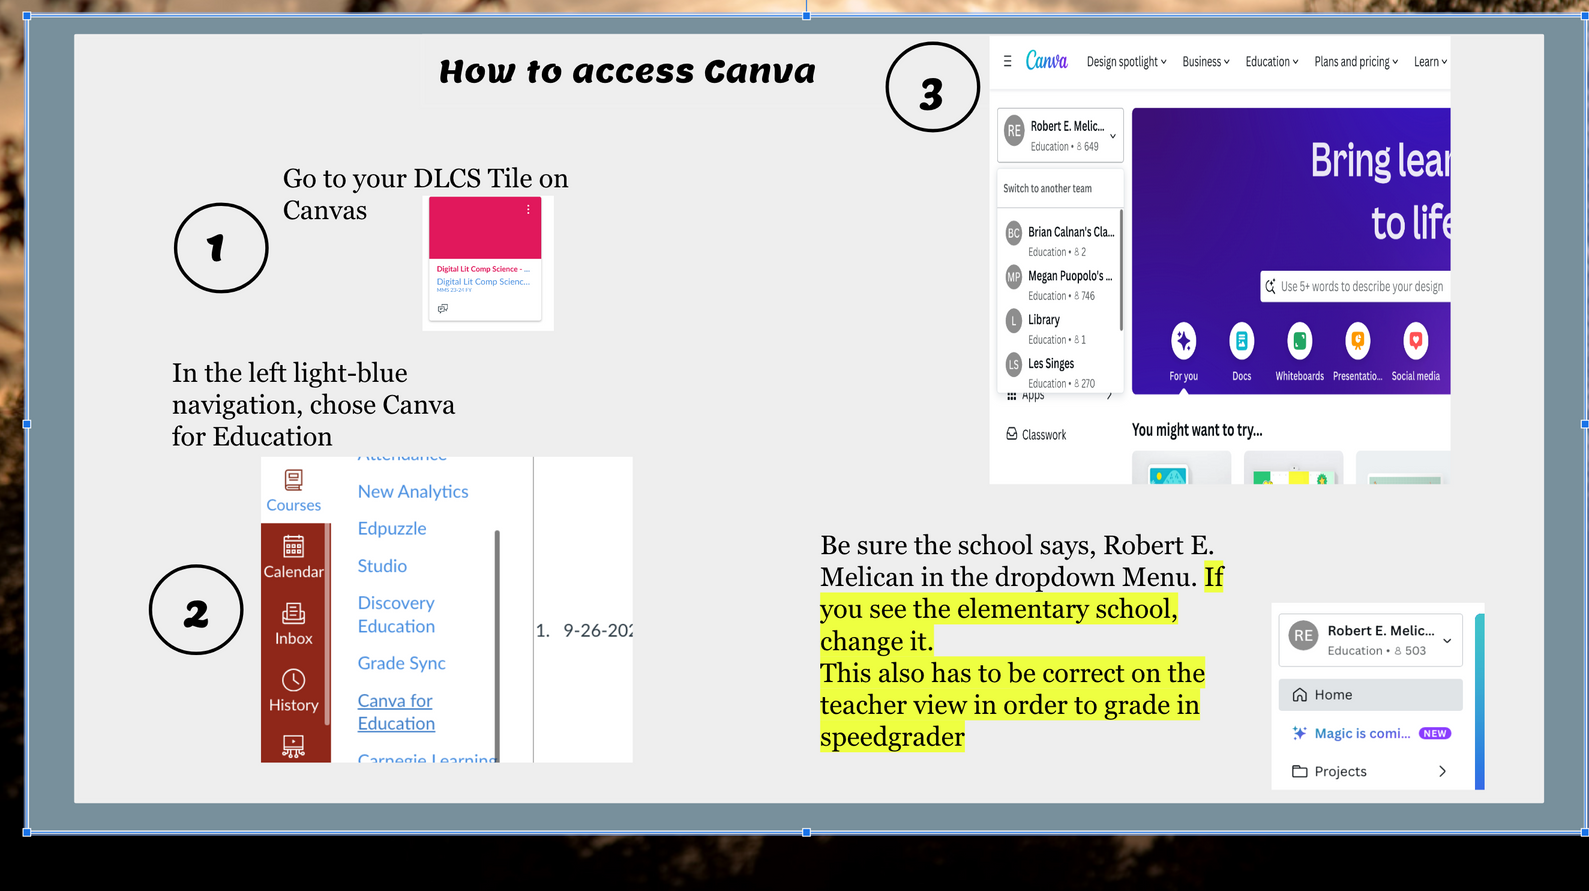This screenshot has width=1589, height=891.
Task: Click the Library L avatar icon
Action: coord(1014,321)
